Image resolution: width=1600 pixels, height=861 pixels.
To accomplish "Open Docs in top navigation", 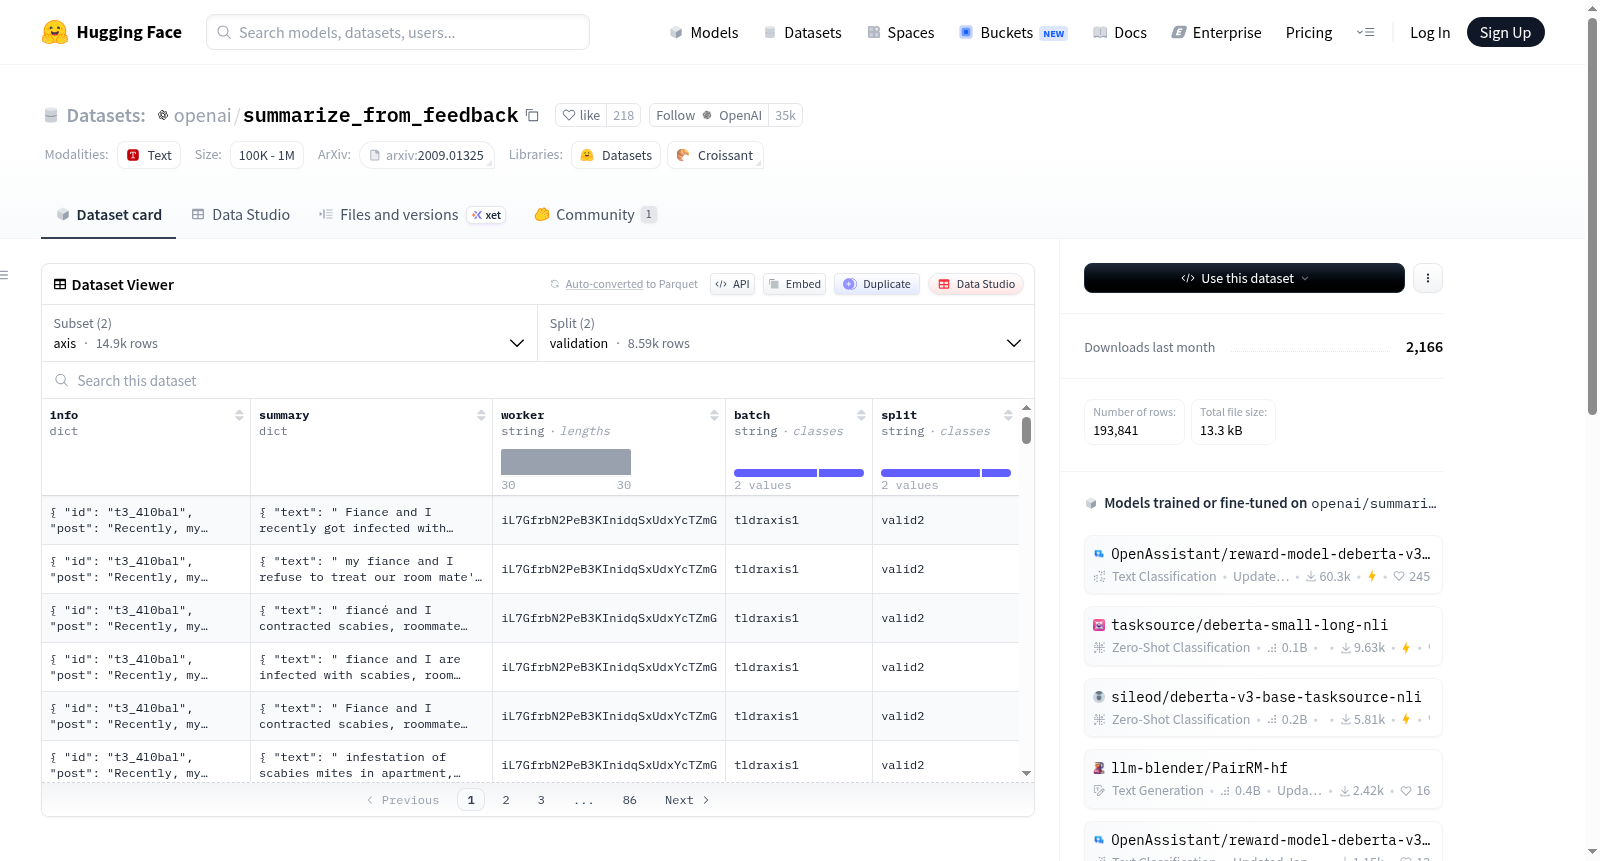I will 1120,33.
